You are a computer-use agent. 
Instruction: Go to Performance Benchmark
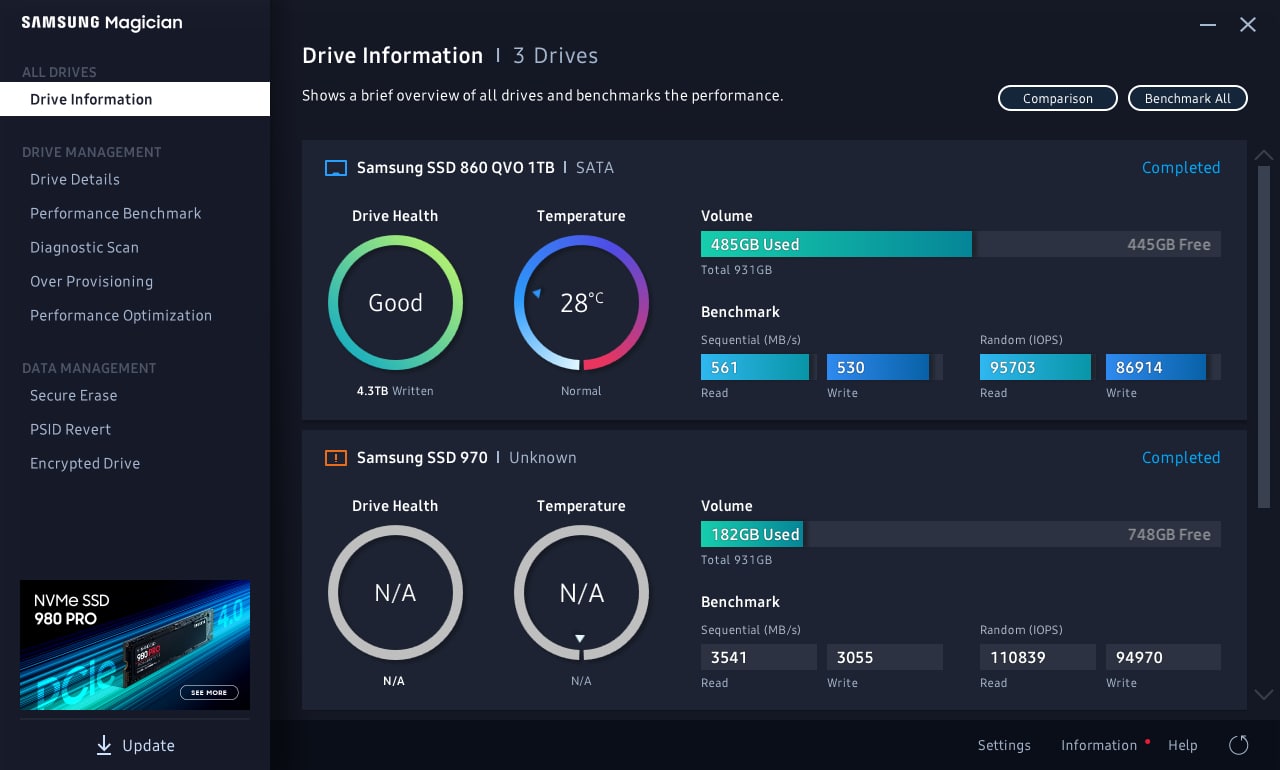coord(116,213)
